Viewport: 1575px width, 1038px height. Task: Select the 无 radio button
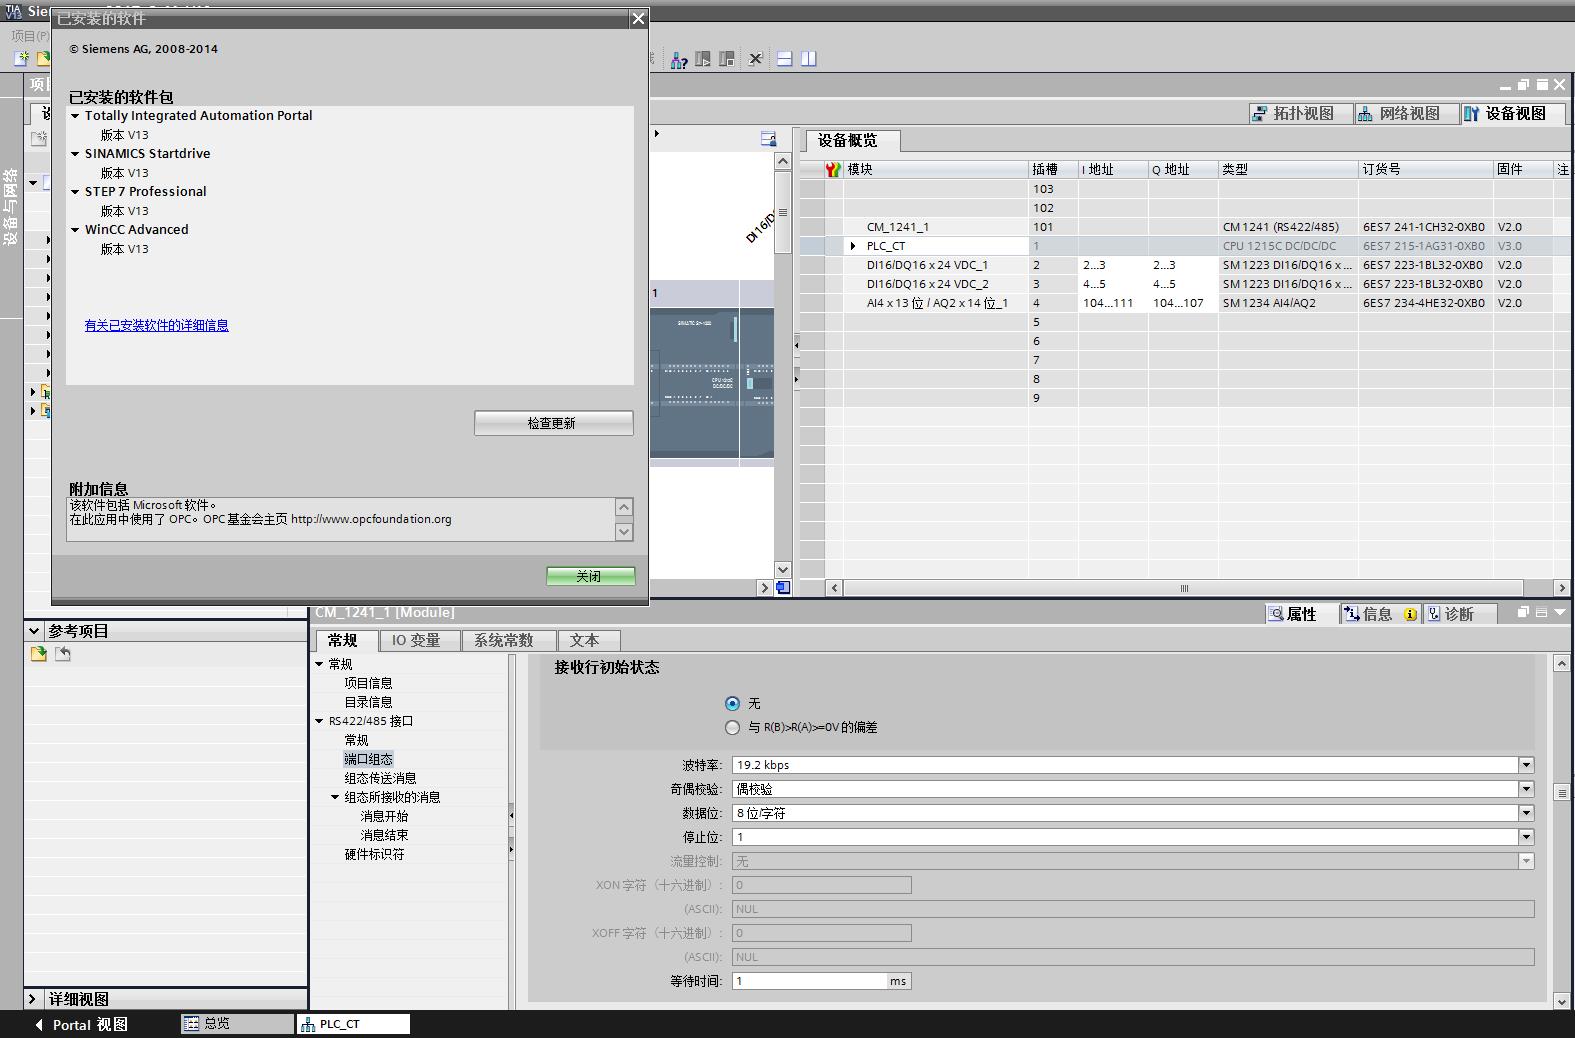click(733, 704)
